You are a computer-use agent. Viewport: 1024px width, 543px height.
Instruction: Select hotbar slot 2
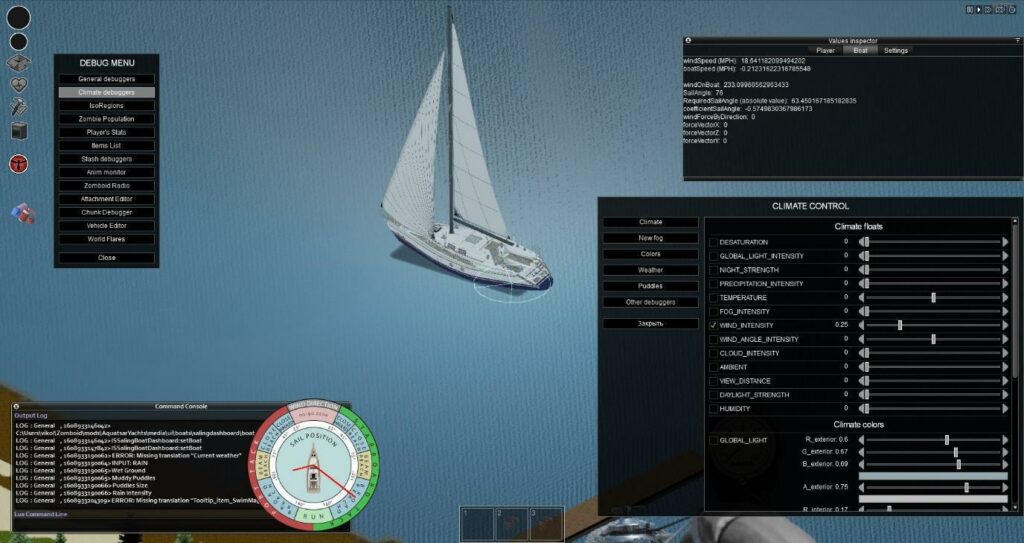[511, 524]
